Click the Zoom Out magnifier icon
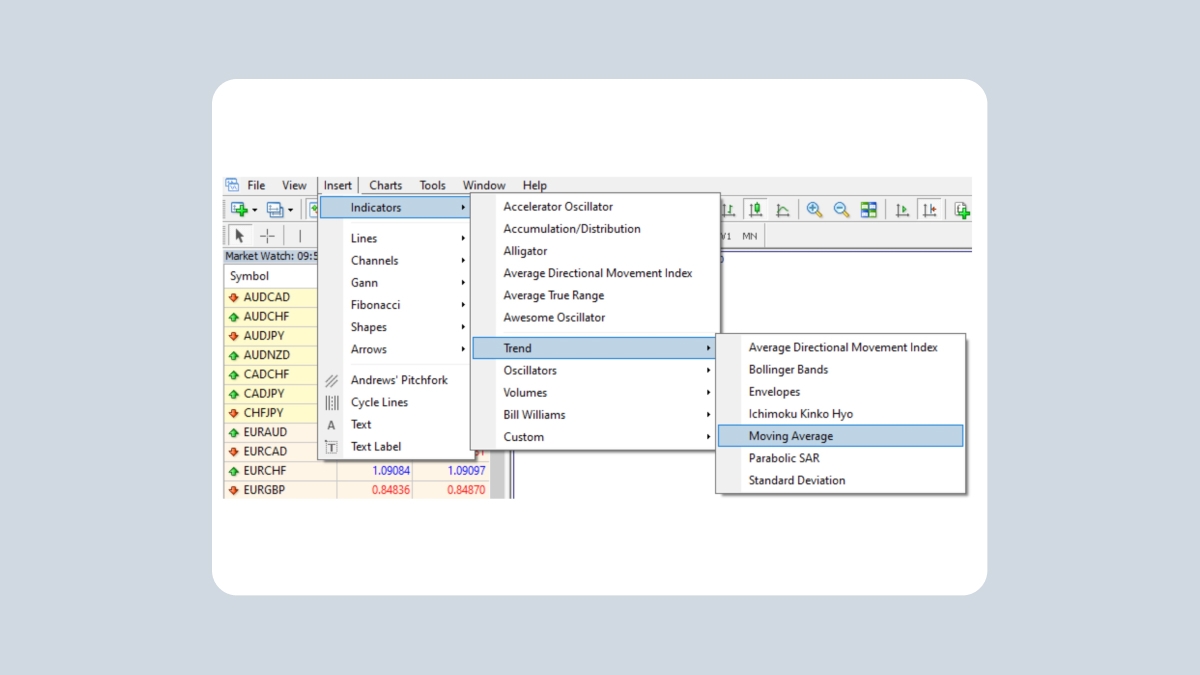This screenshot has width=1200, height=675. [x=842, y=210]
